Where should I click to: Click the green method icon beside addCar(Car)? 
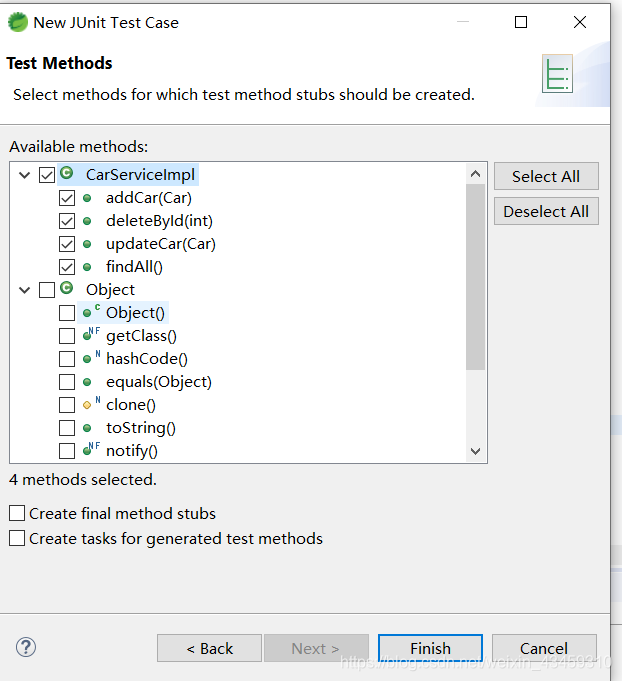coord(87,198)
